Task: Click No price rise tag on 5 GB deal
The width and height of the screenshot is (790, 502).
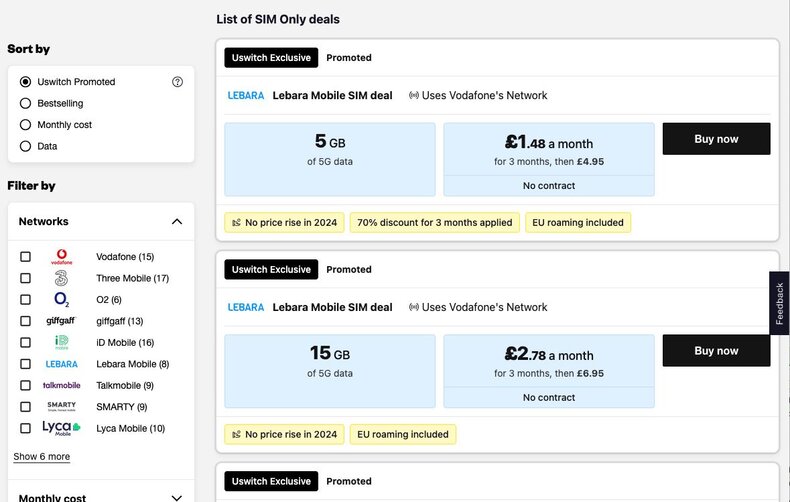Action: tap(284, 222)
